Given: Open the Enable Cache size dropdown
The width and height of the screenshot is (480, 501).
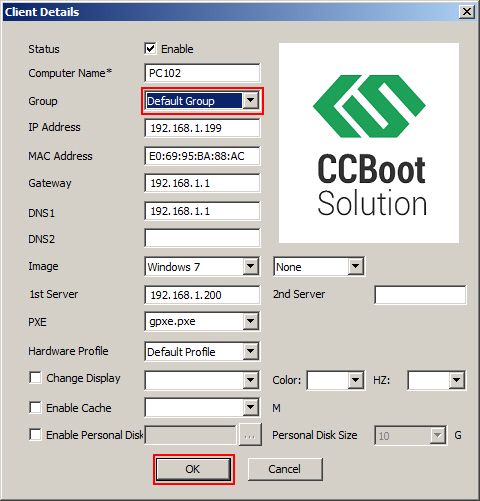Looking at the screenshot, I should click(x=202, y=407).
